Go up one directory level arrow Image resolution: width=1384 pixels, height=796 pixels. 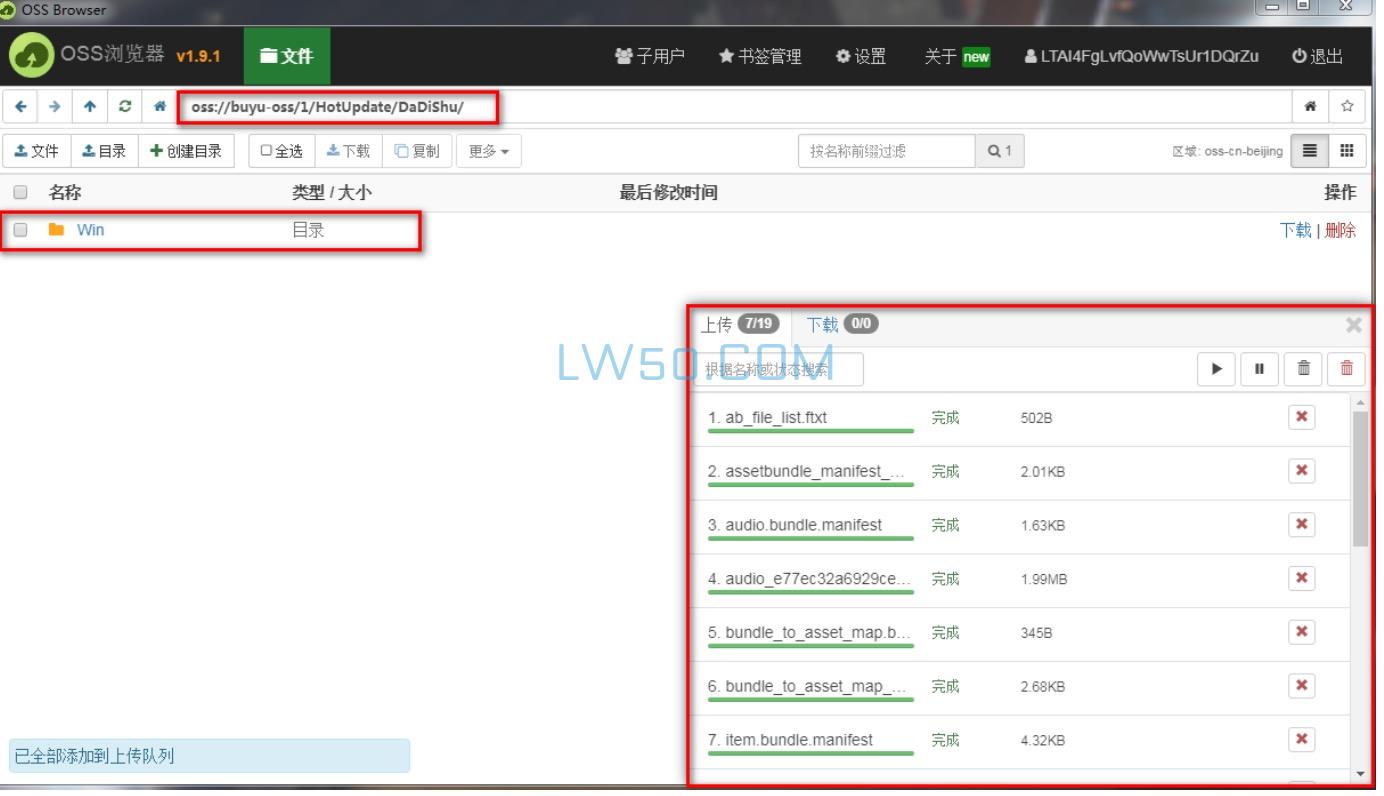coord(90,106)
